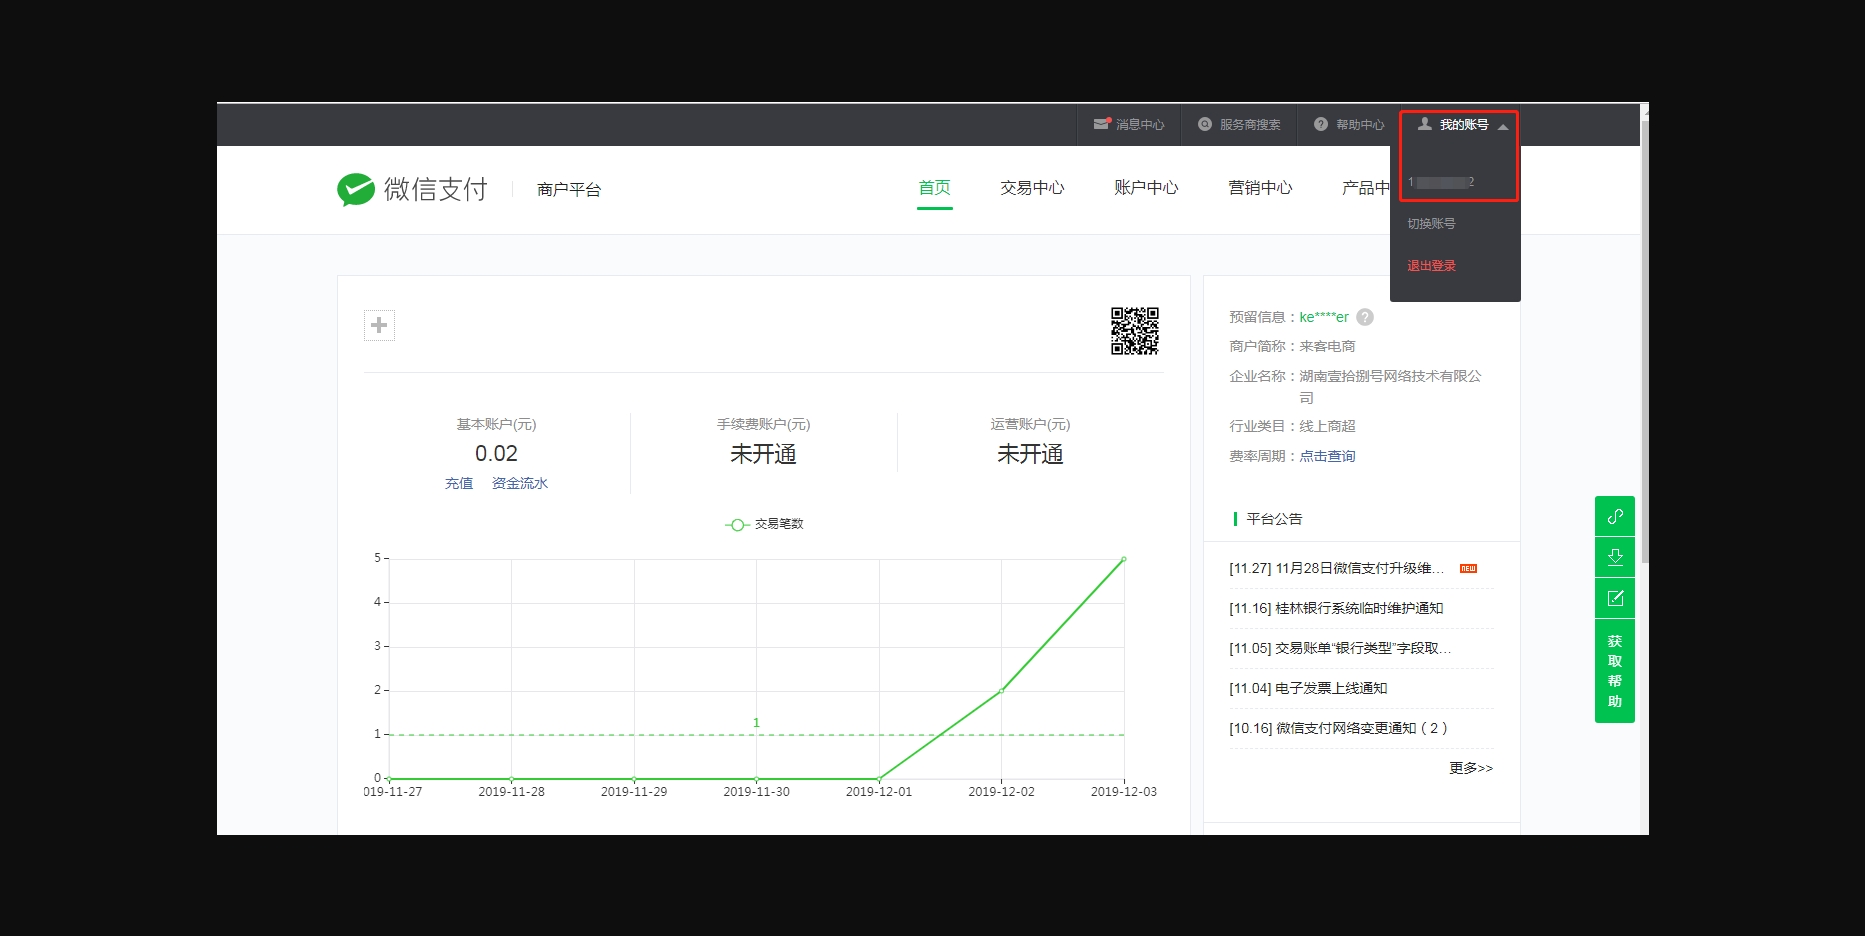This screenshot has width=1865, height=936.
Task: Click 更多>> under 平台公告
Action: coord(1470,768)
